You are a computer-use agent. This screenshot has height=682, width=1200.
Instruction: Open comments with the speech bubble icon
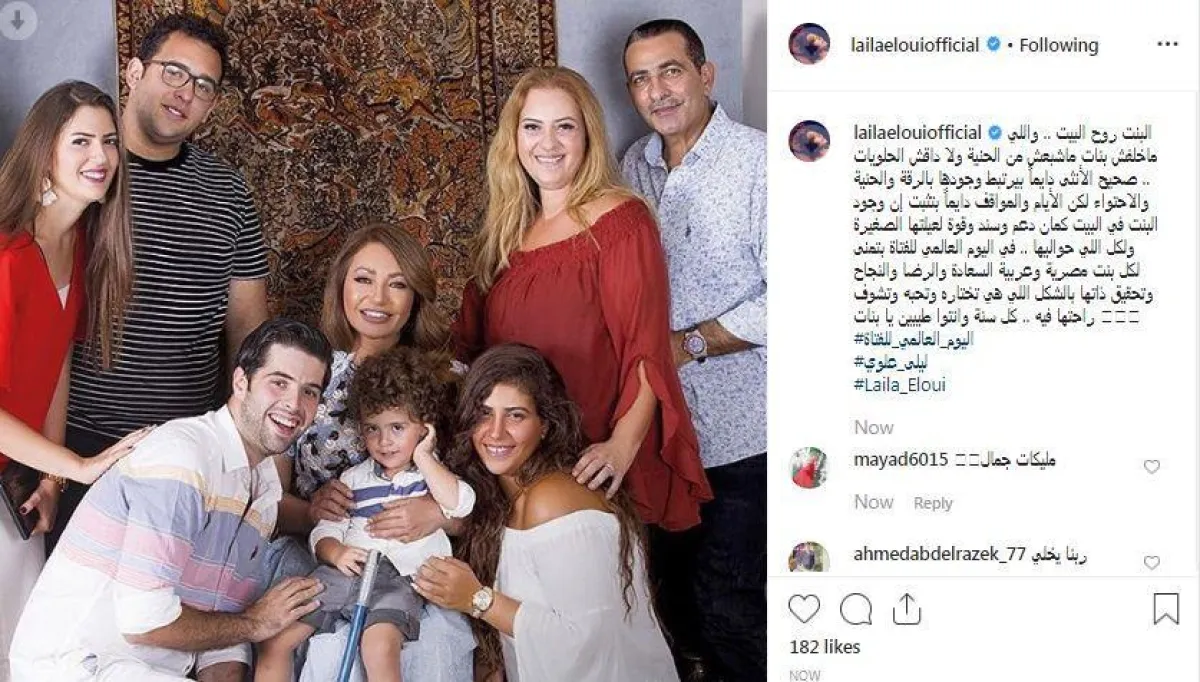point(856,608)
